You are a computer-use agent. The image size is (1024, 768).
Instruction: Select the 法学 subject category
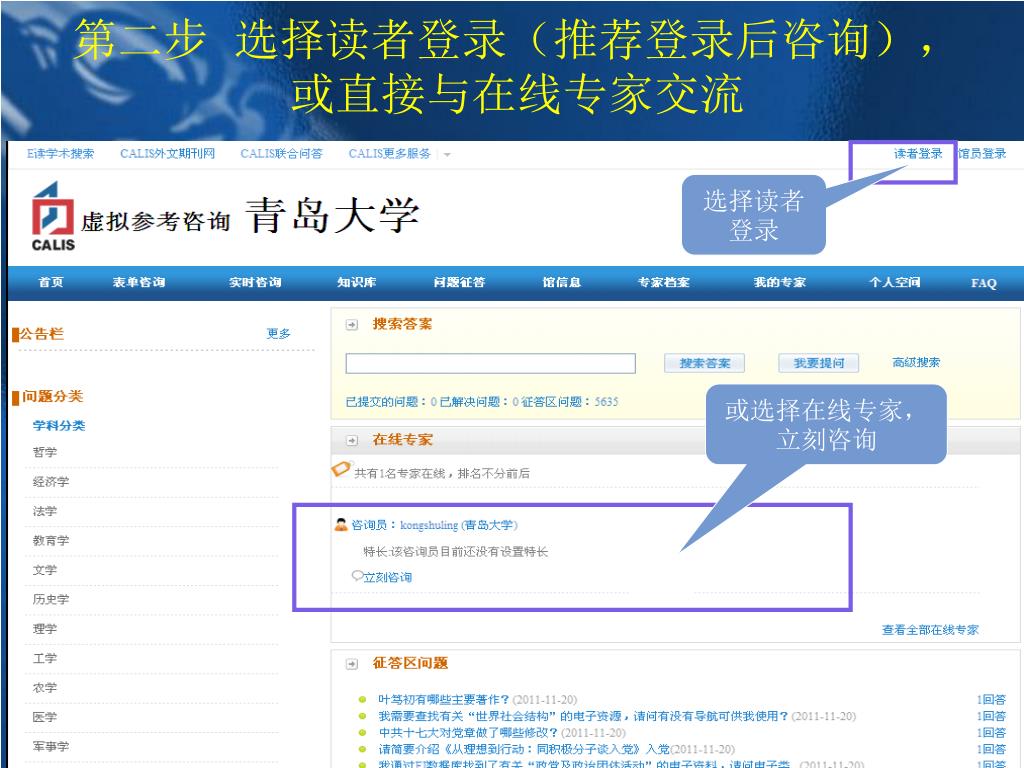[45, 511]
